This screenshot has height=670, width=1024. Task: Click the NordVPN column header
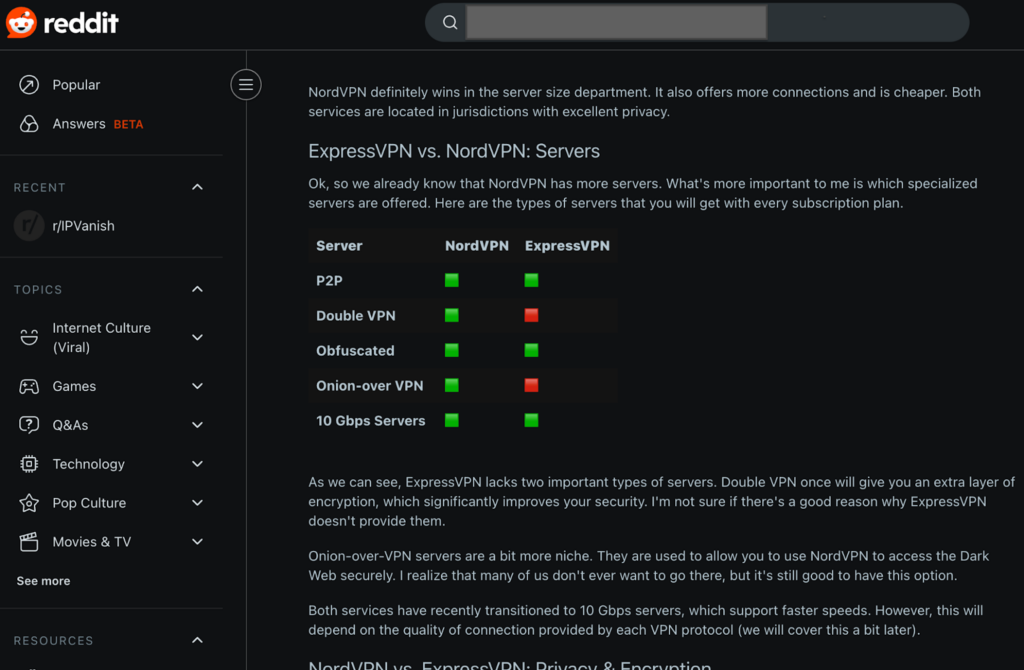point(477,246)
